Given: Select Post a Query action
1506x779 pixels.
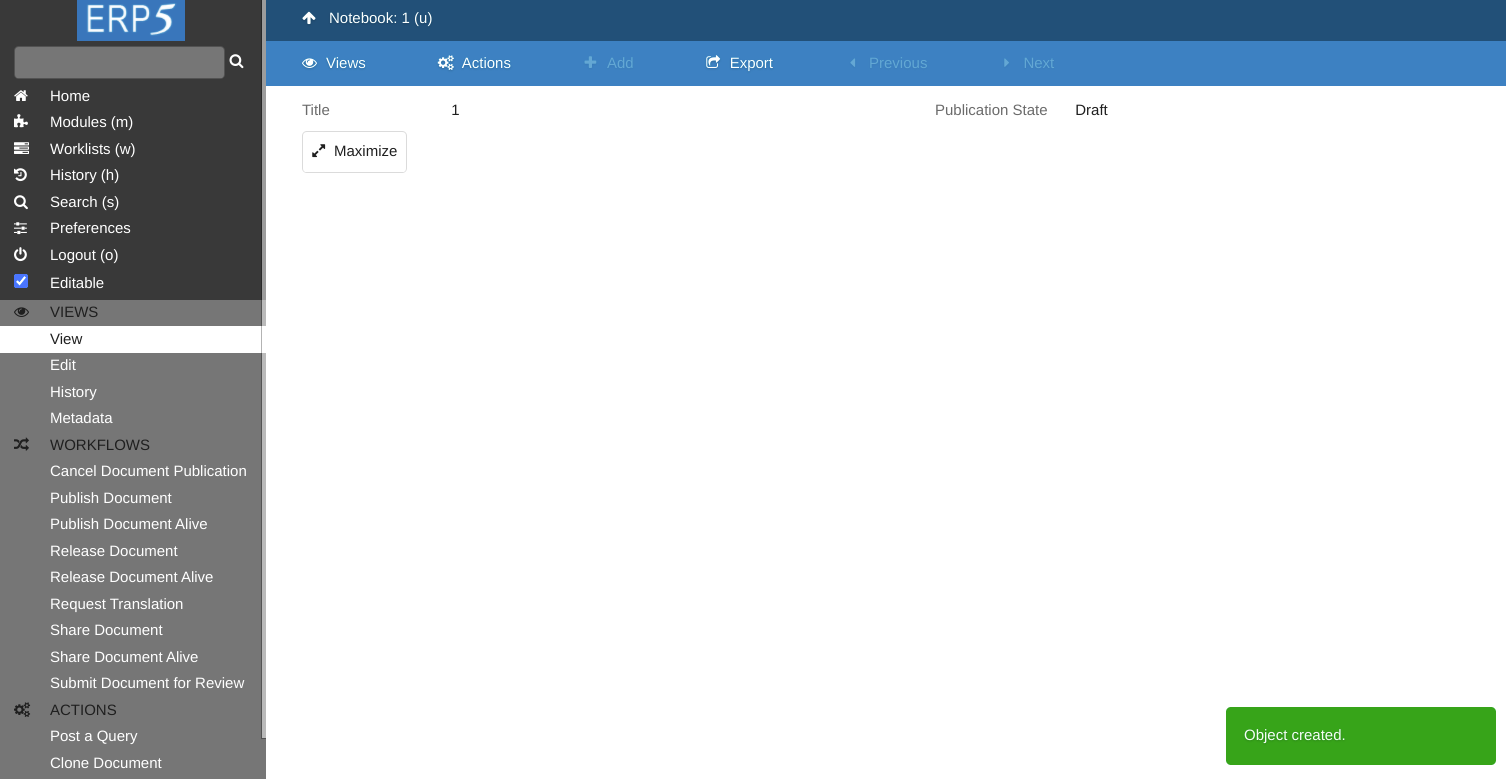Looking at the screenshot, I should click(x=94, y=736).
